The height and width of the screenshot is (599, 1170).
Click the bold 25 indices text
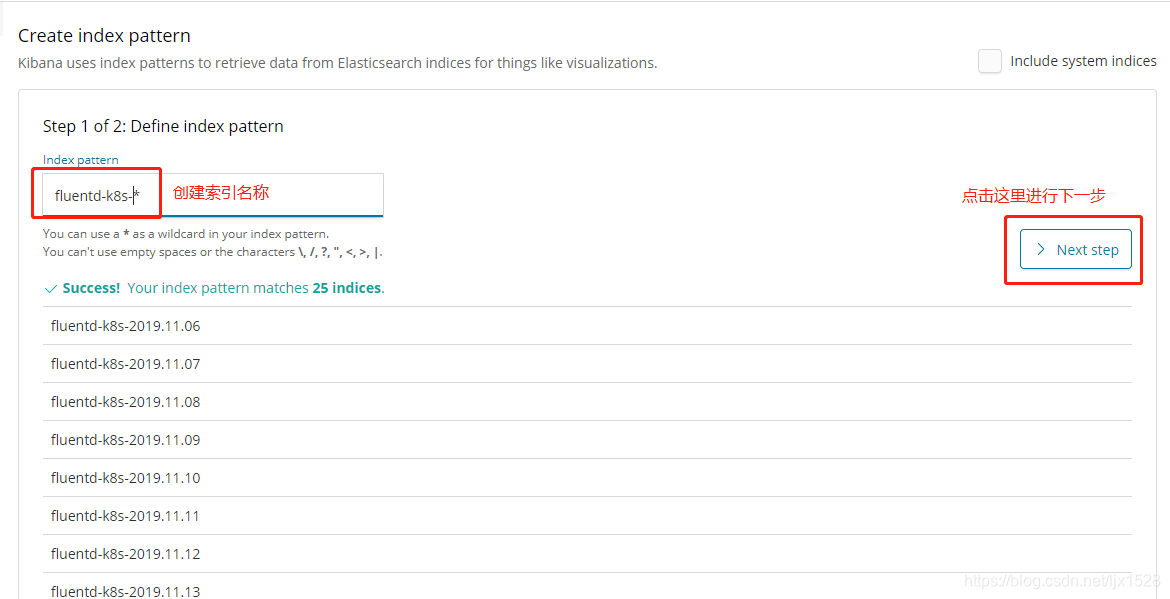(346, 288)
